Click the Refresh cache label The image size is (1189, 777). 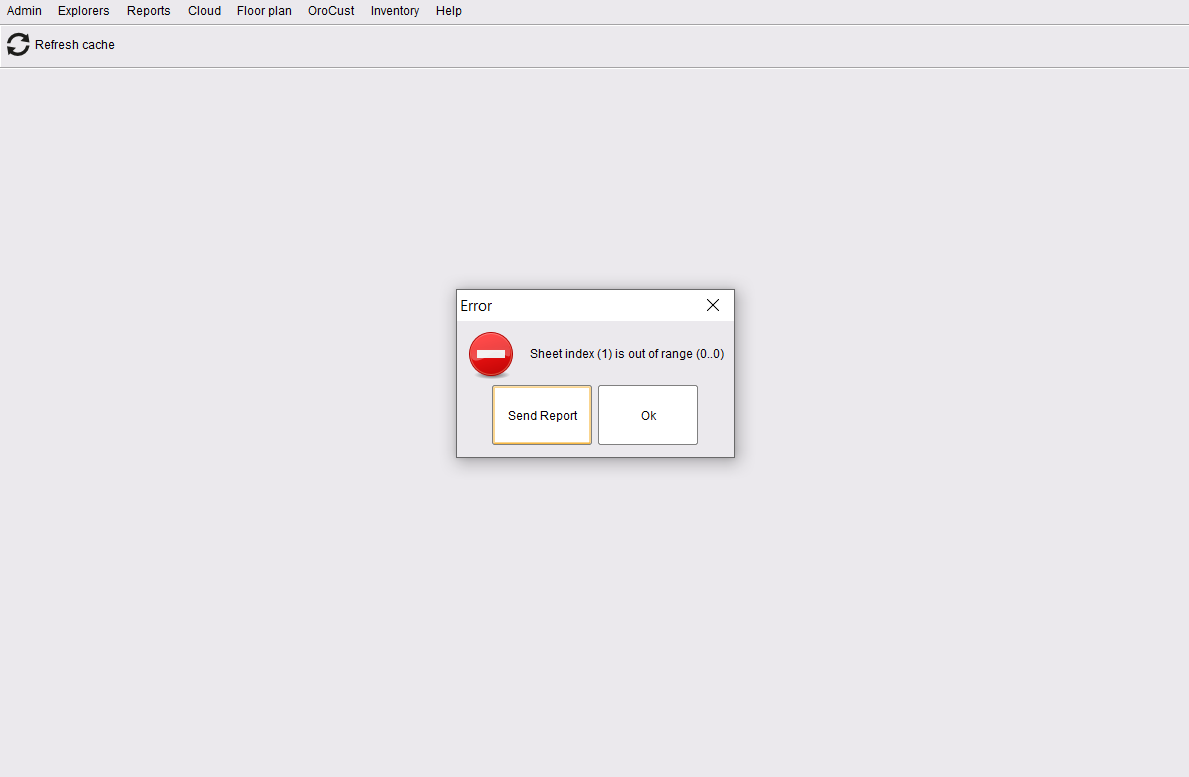[x=75, y=45]
